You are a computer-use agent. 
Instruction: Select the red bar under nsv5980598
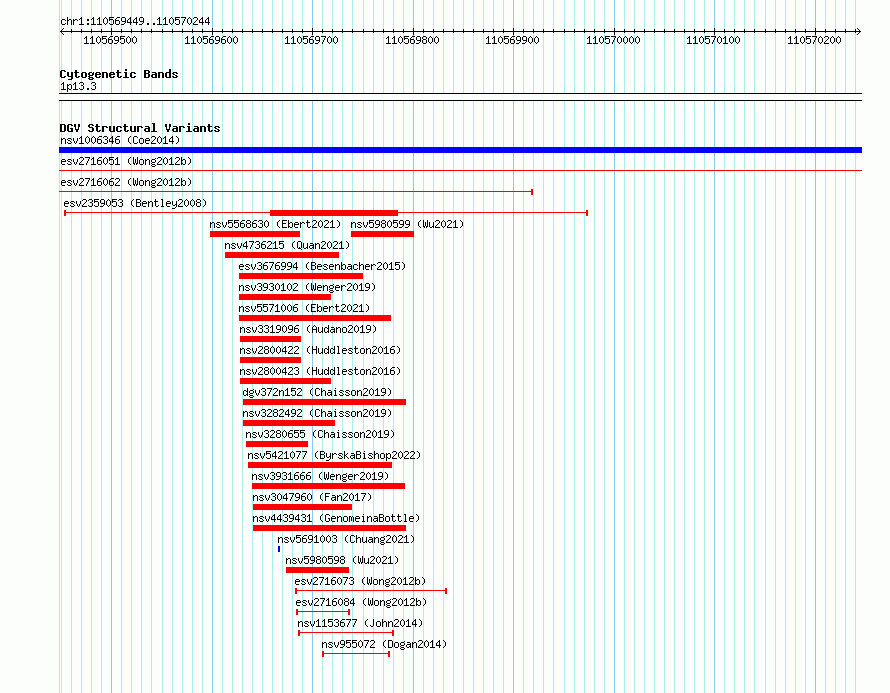pos(317,570)
